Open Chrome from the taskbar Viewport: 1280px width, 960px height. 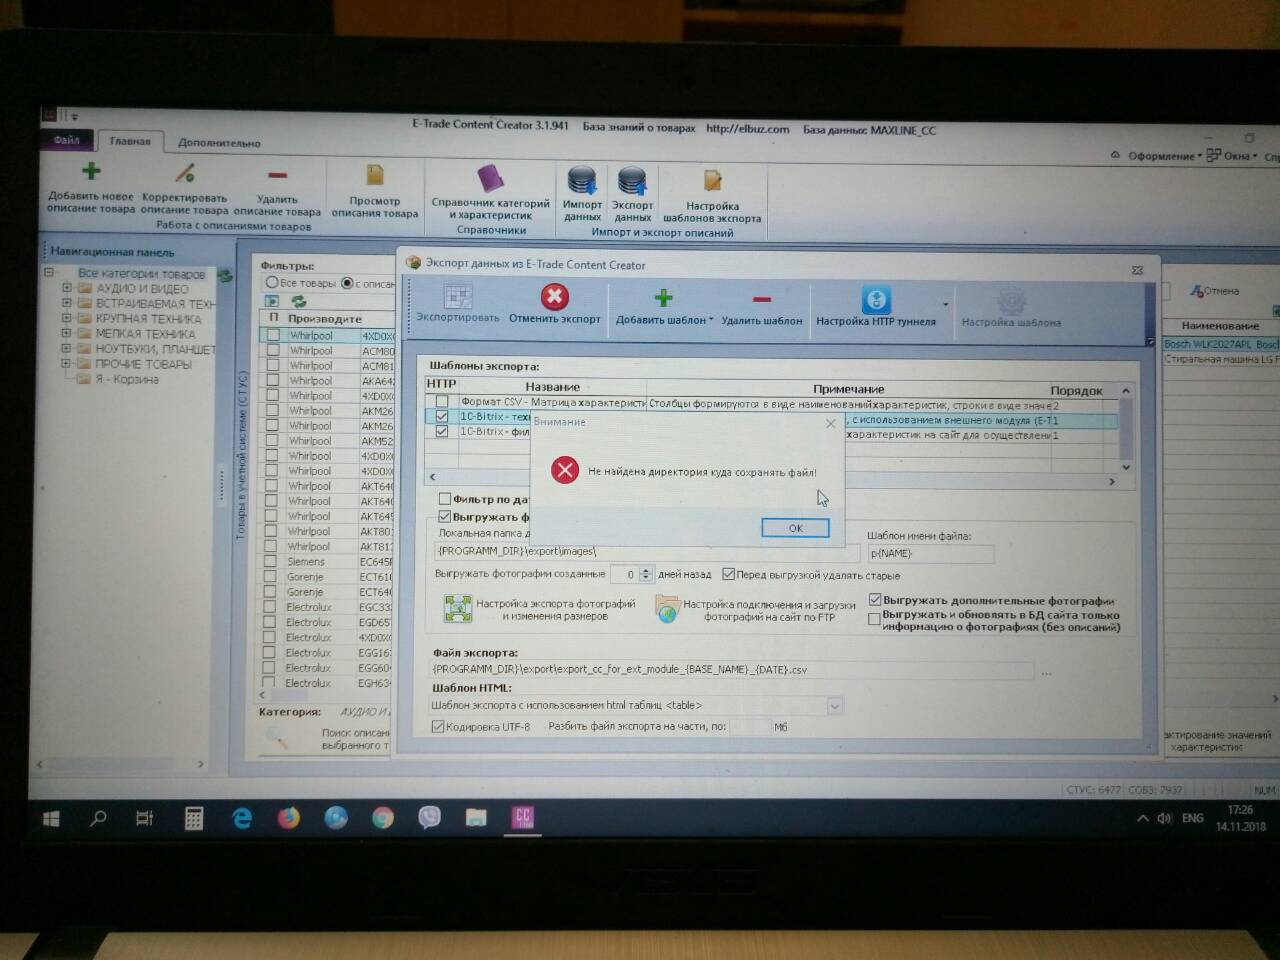383,818
